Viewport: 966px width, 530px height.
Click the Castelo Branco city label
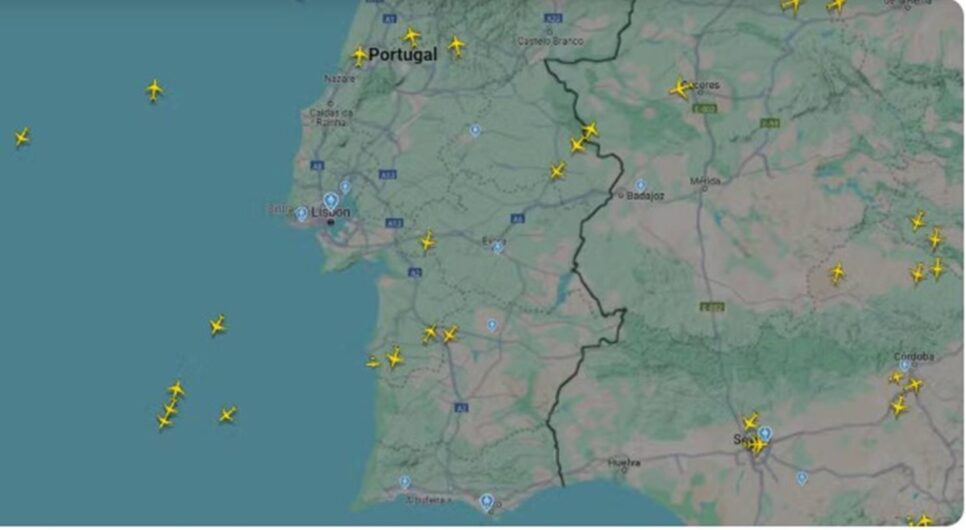point(550,41)
